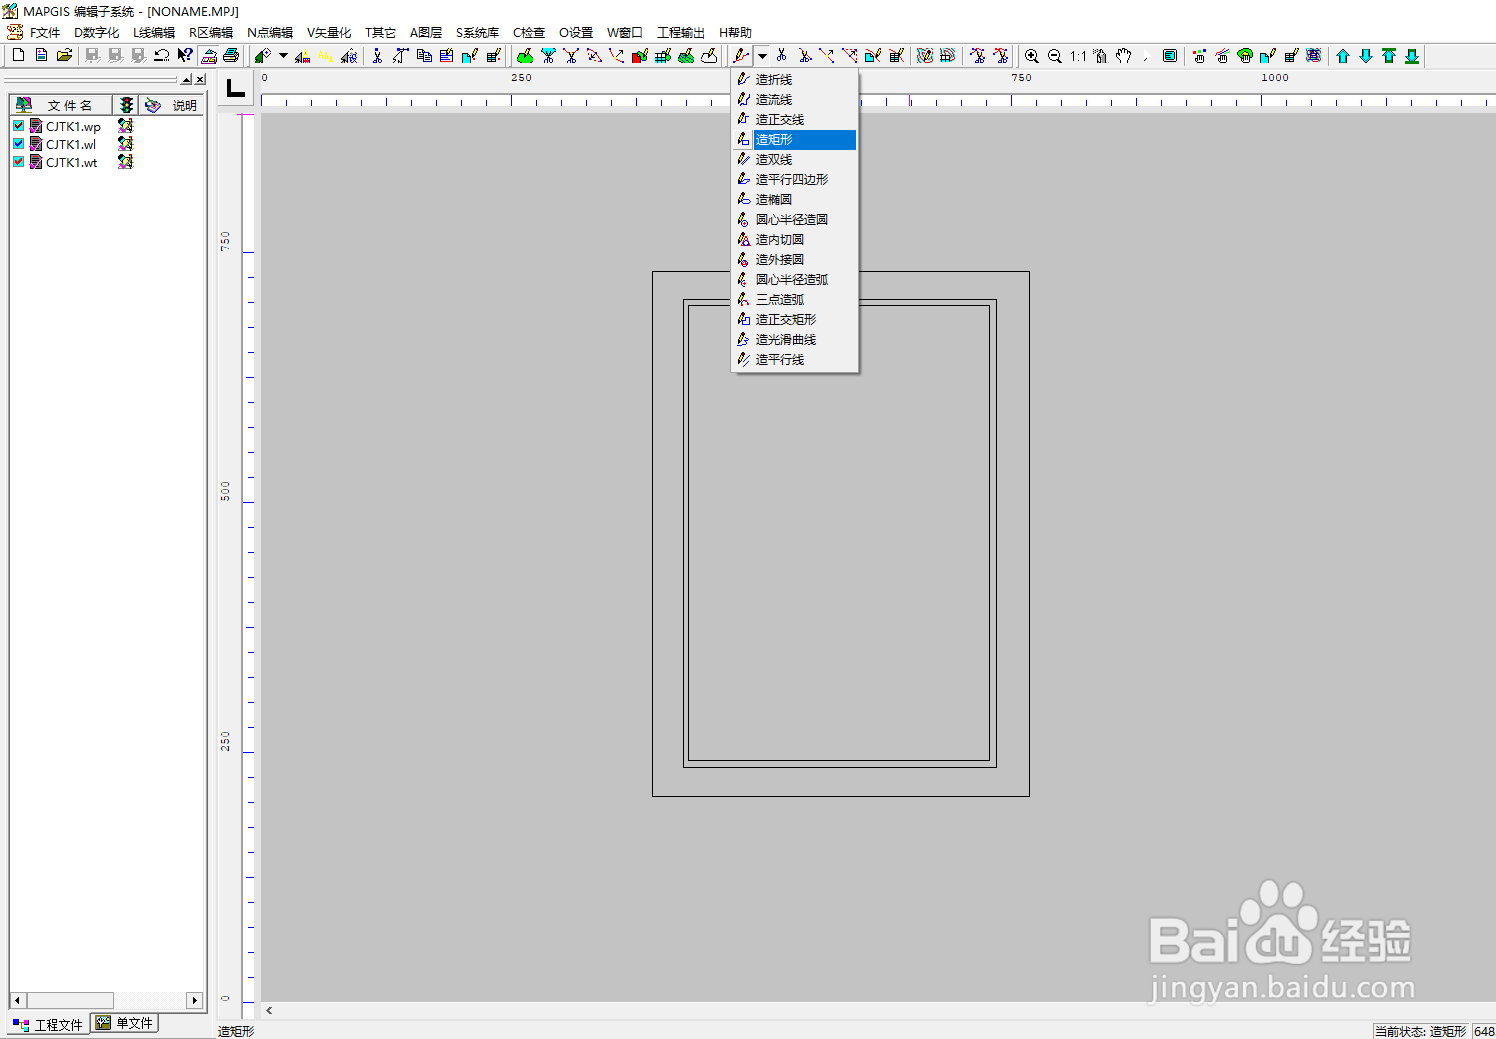Choose 三点造弧 from the dropdown list

(x=795, y=299)
